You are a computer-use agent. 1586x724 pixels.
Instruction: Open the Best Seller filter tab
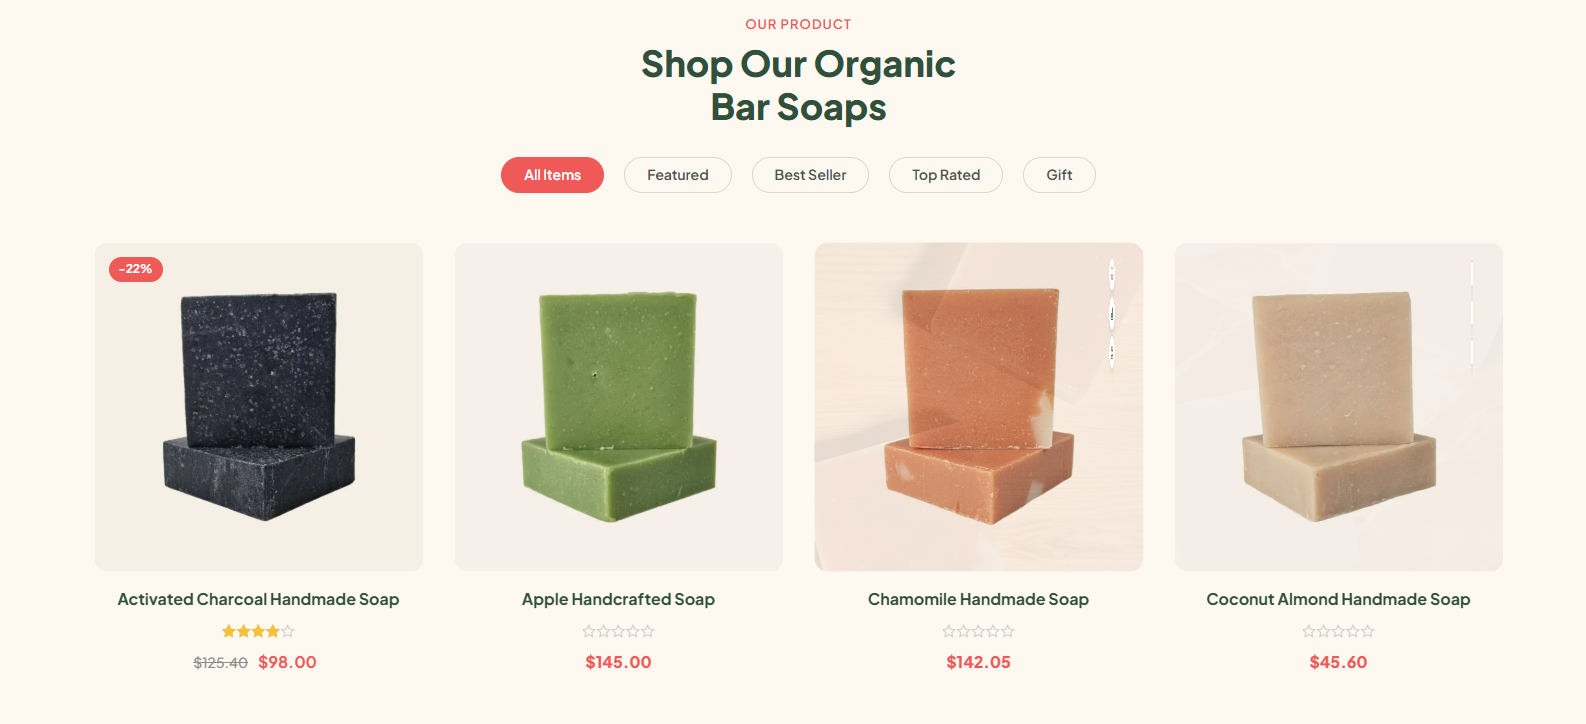tap(810, 175)
